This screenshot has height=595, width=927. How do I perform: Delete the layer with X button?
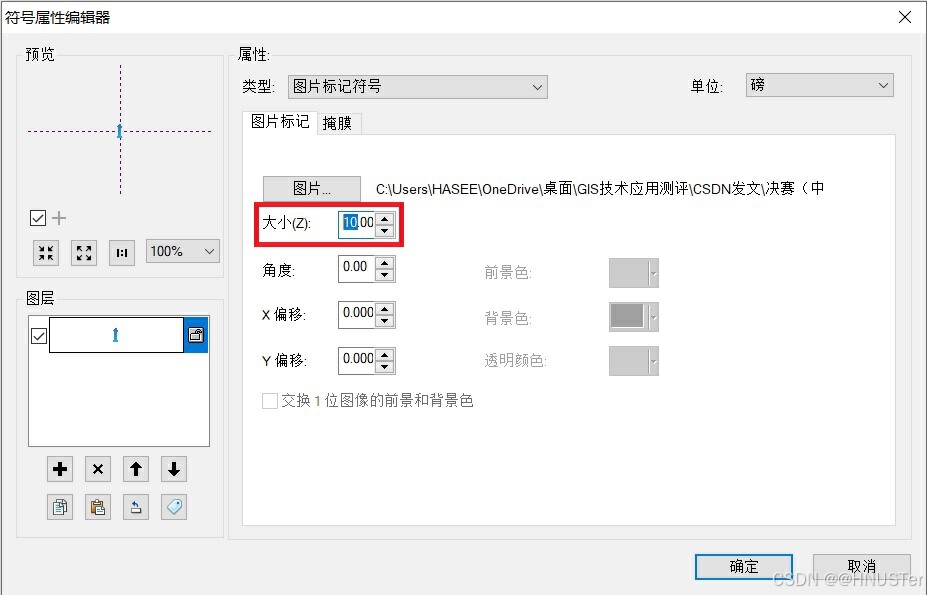point(98,469)
